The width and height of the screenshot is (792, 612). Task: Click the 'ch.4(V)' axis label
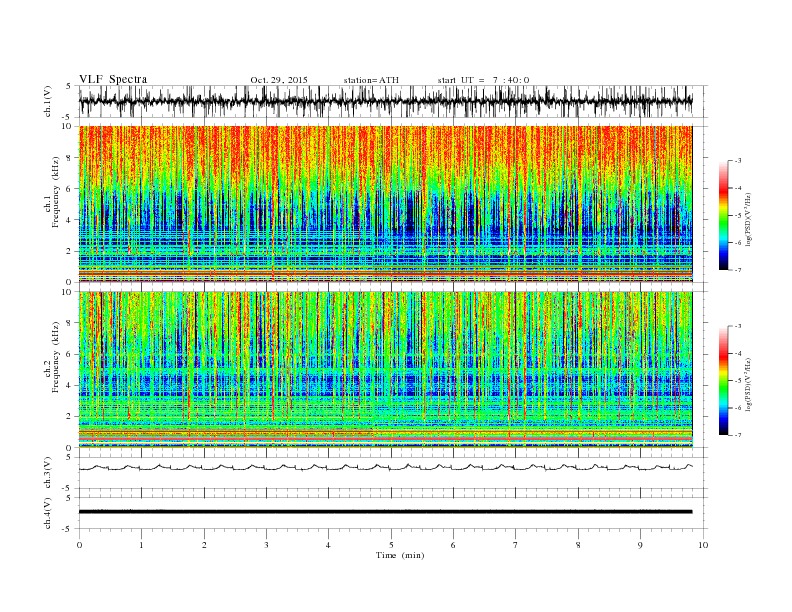[x=48, y=513]
